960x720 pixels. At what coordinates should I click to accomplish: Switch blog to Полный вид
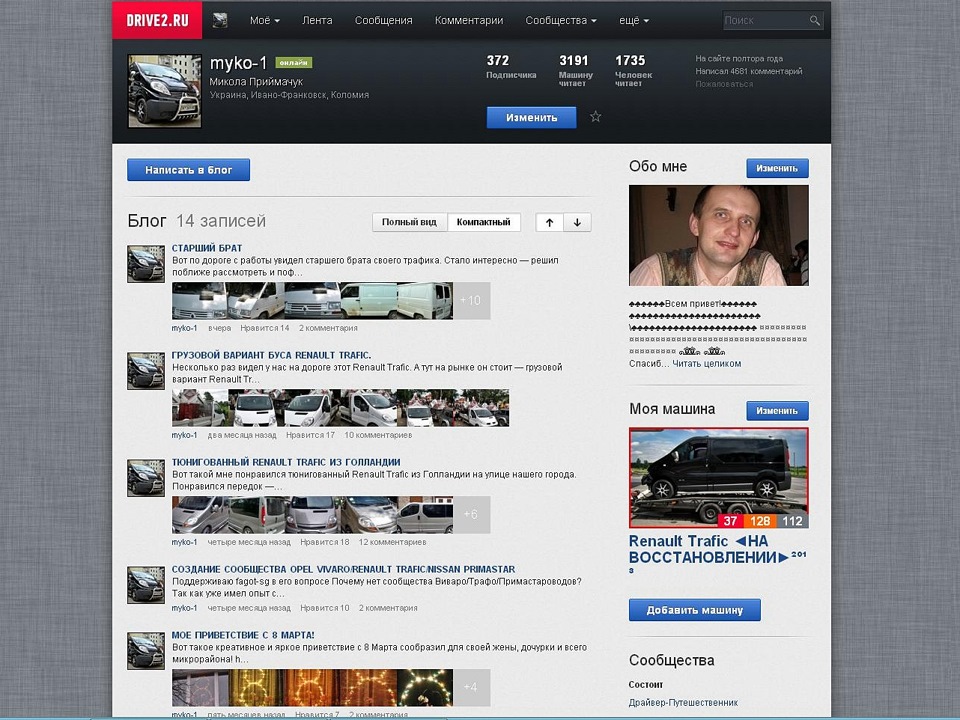410,222
